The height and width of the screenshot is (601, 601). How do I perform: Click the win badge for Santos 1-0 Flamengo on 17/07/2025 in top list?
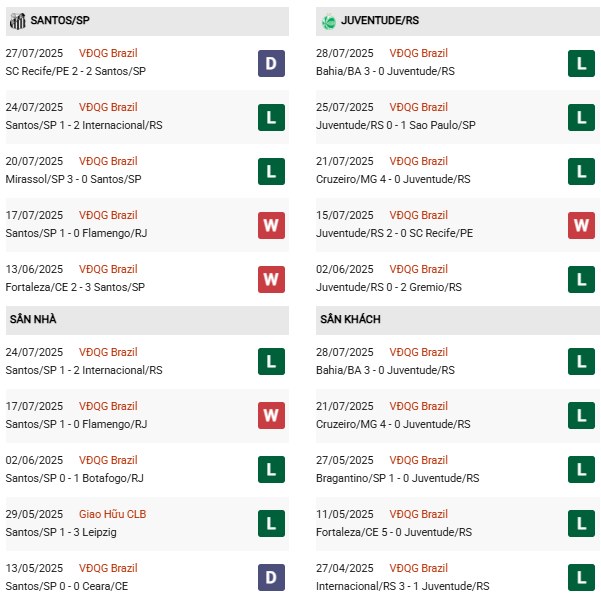[270, 225]
